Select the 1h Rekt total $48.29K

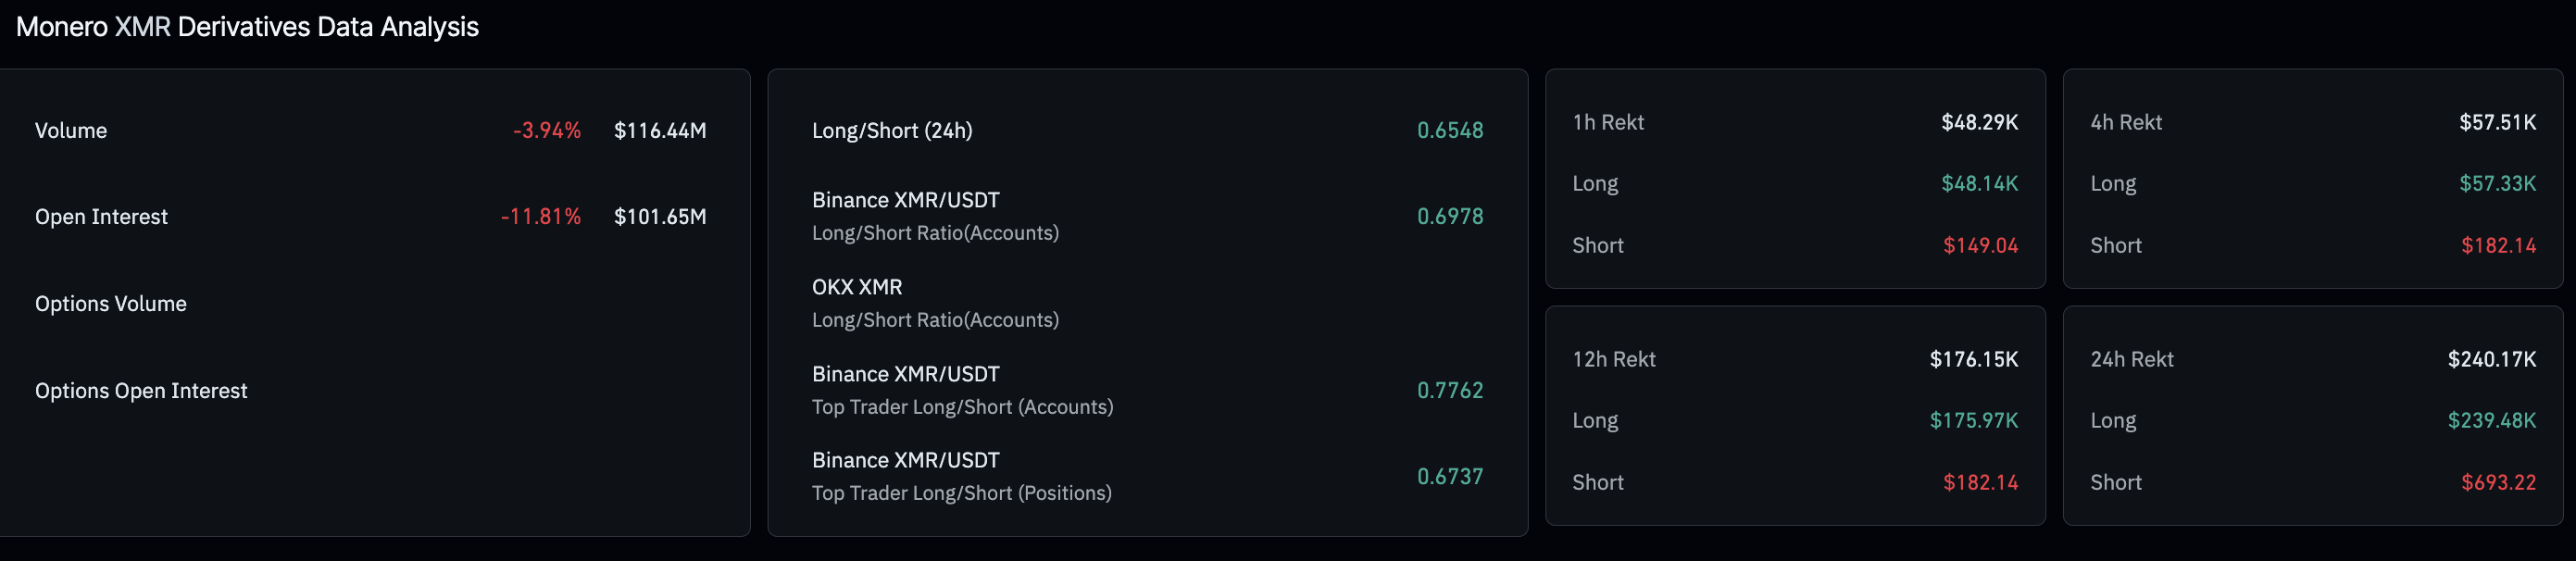(1979, 123)
